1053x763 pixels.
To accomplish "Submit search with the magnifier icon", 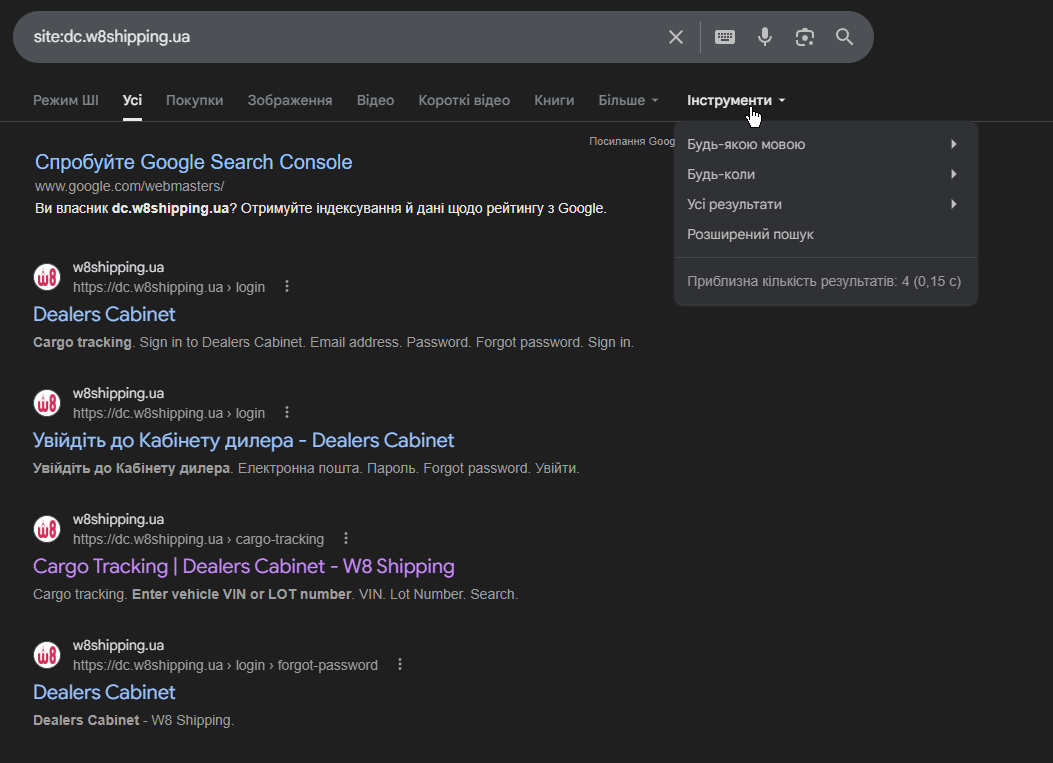I will (x=844, y=37).
